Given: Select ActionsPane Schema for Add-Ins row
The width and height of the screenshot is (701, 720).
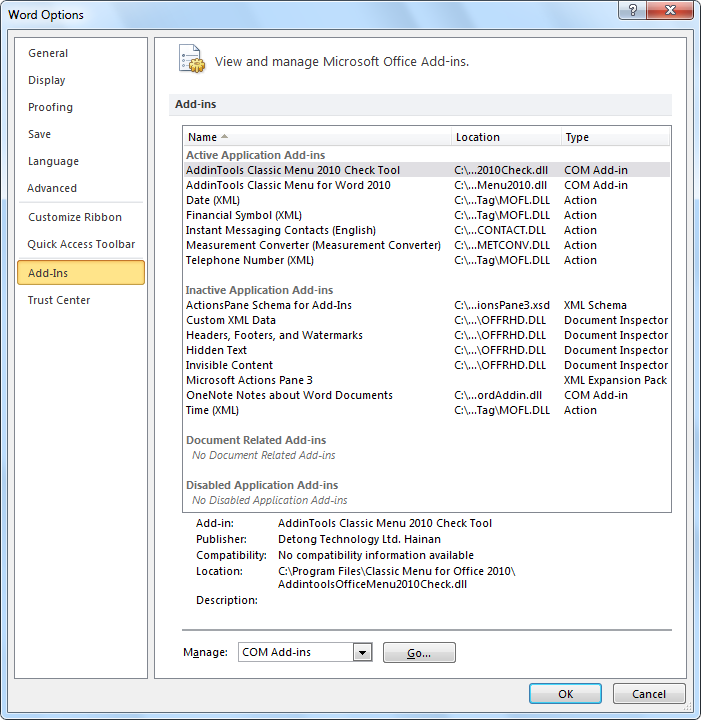Looking at the screenshot, I should pyautogui.click(x=426, y=305).
